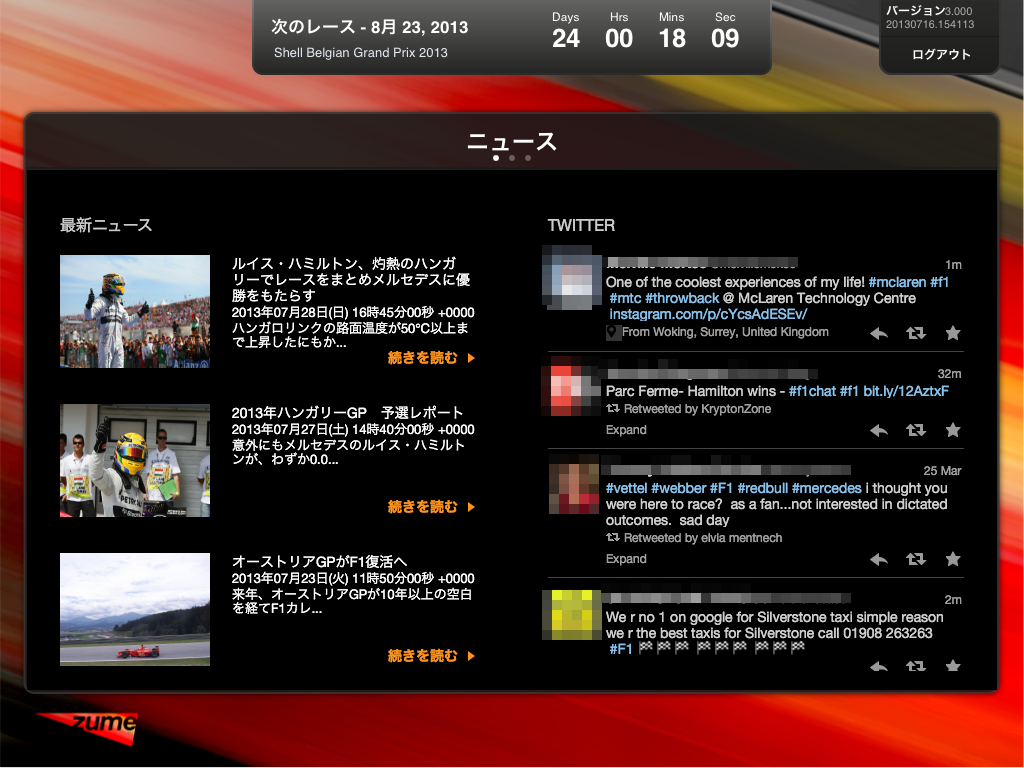
Task: Favorite the Parc Ferme Hamilton tweet
Action: pos(953,430)
